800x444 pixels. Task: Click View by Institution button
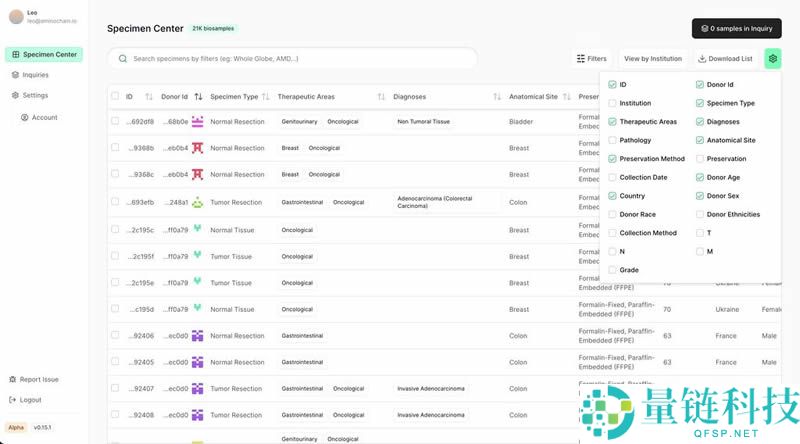(x=653, y=59)
